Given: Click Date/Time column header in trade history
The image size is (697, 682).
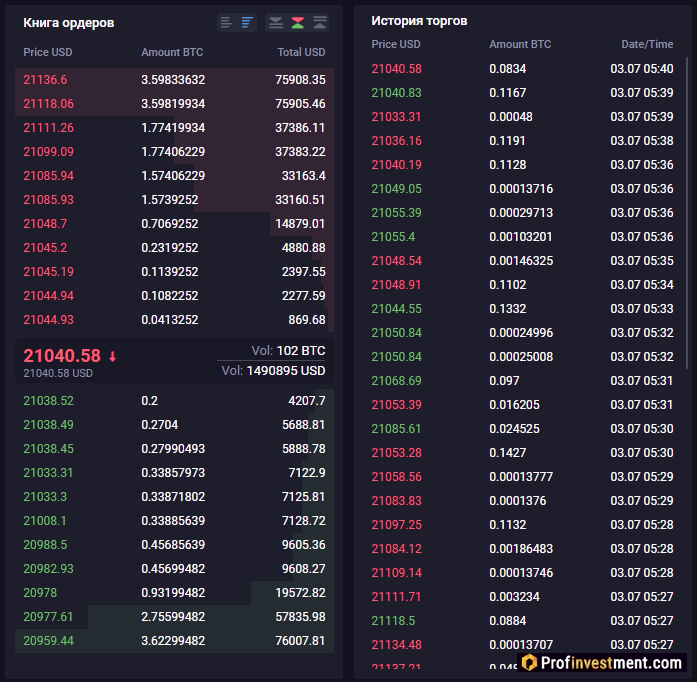Looking at the screenshot, I should pos(647,44).
